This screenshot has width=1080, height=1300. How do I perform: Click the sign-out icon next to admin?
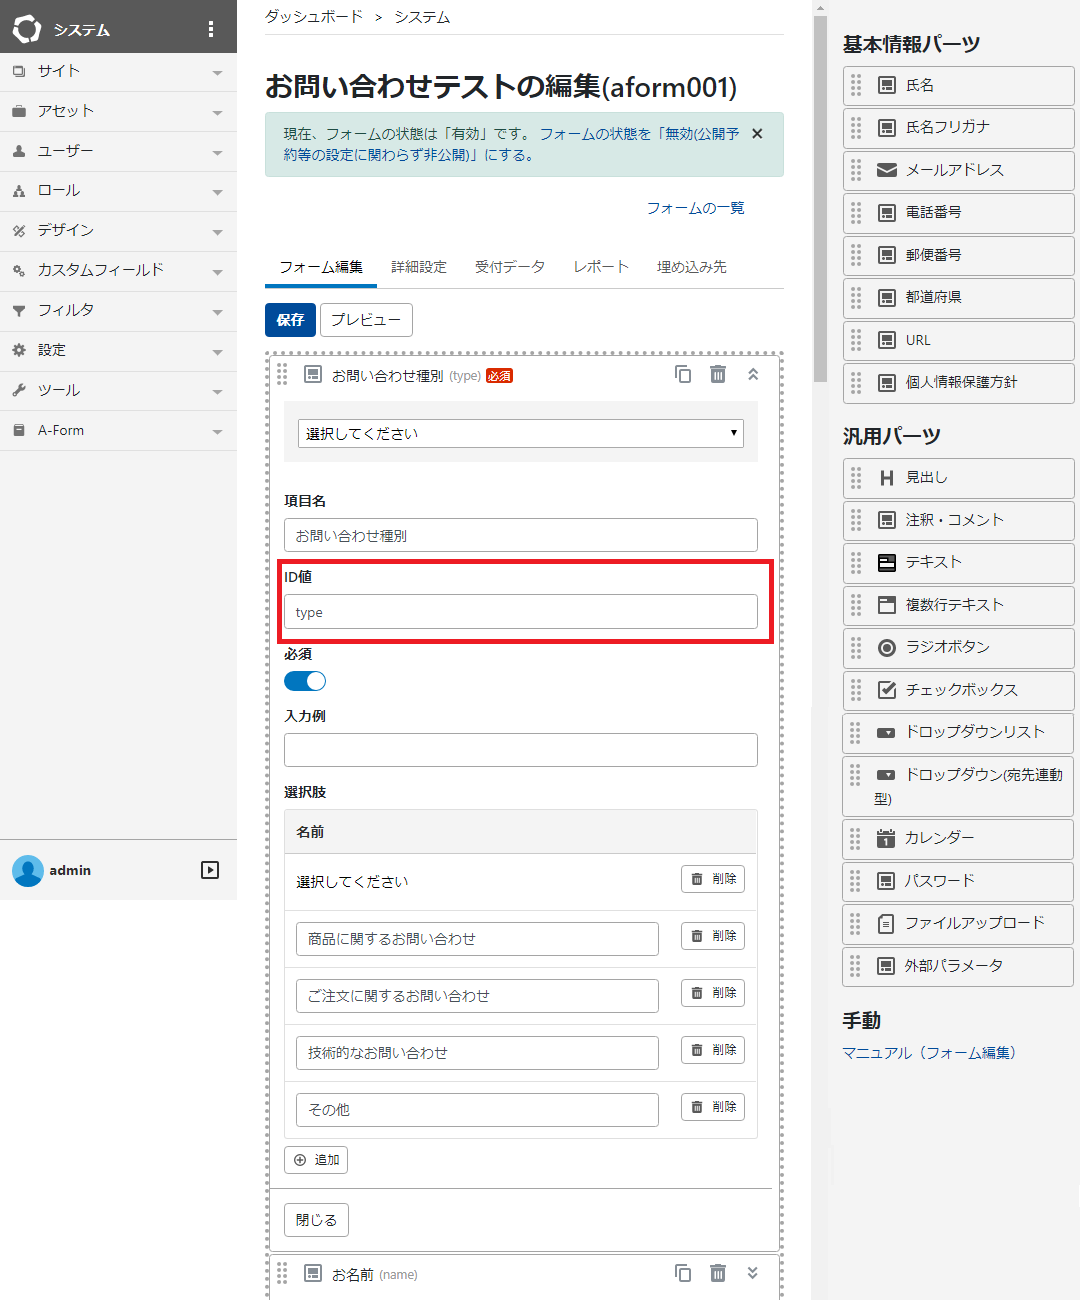[210, 870]
